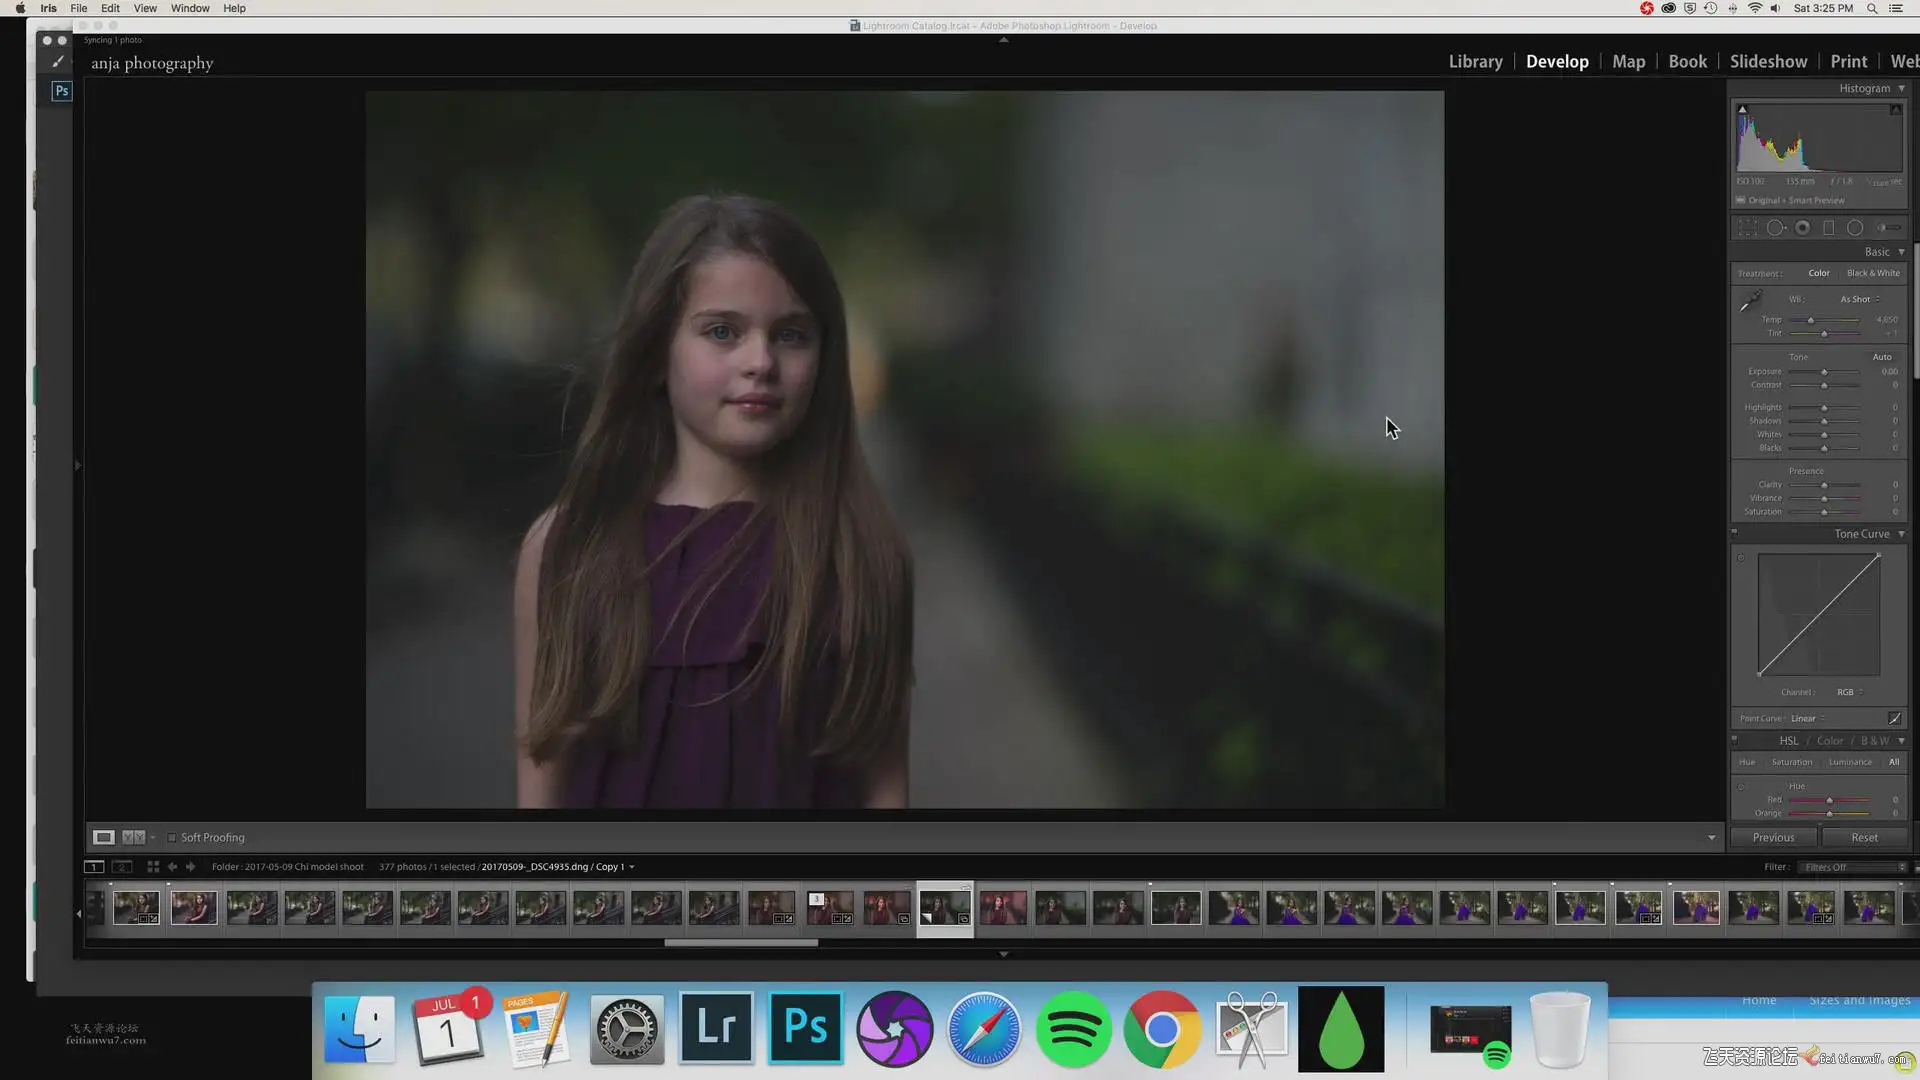Pick the White Balance Selector eyedropper
This screenshot has width=1920, height=1080.
click(x=1750, y=300)
